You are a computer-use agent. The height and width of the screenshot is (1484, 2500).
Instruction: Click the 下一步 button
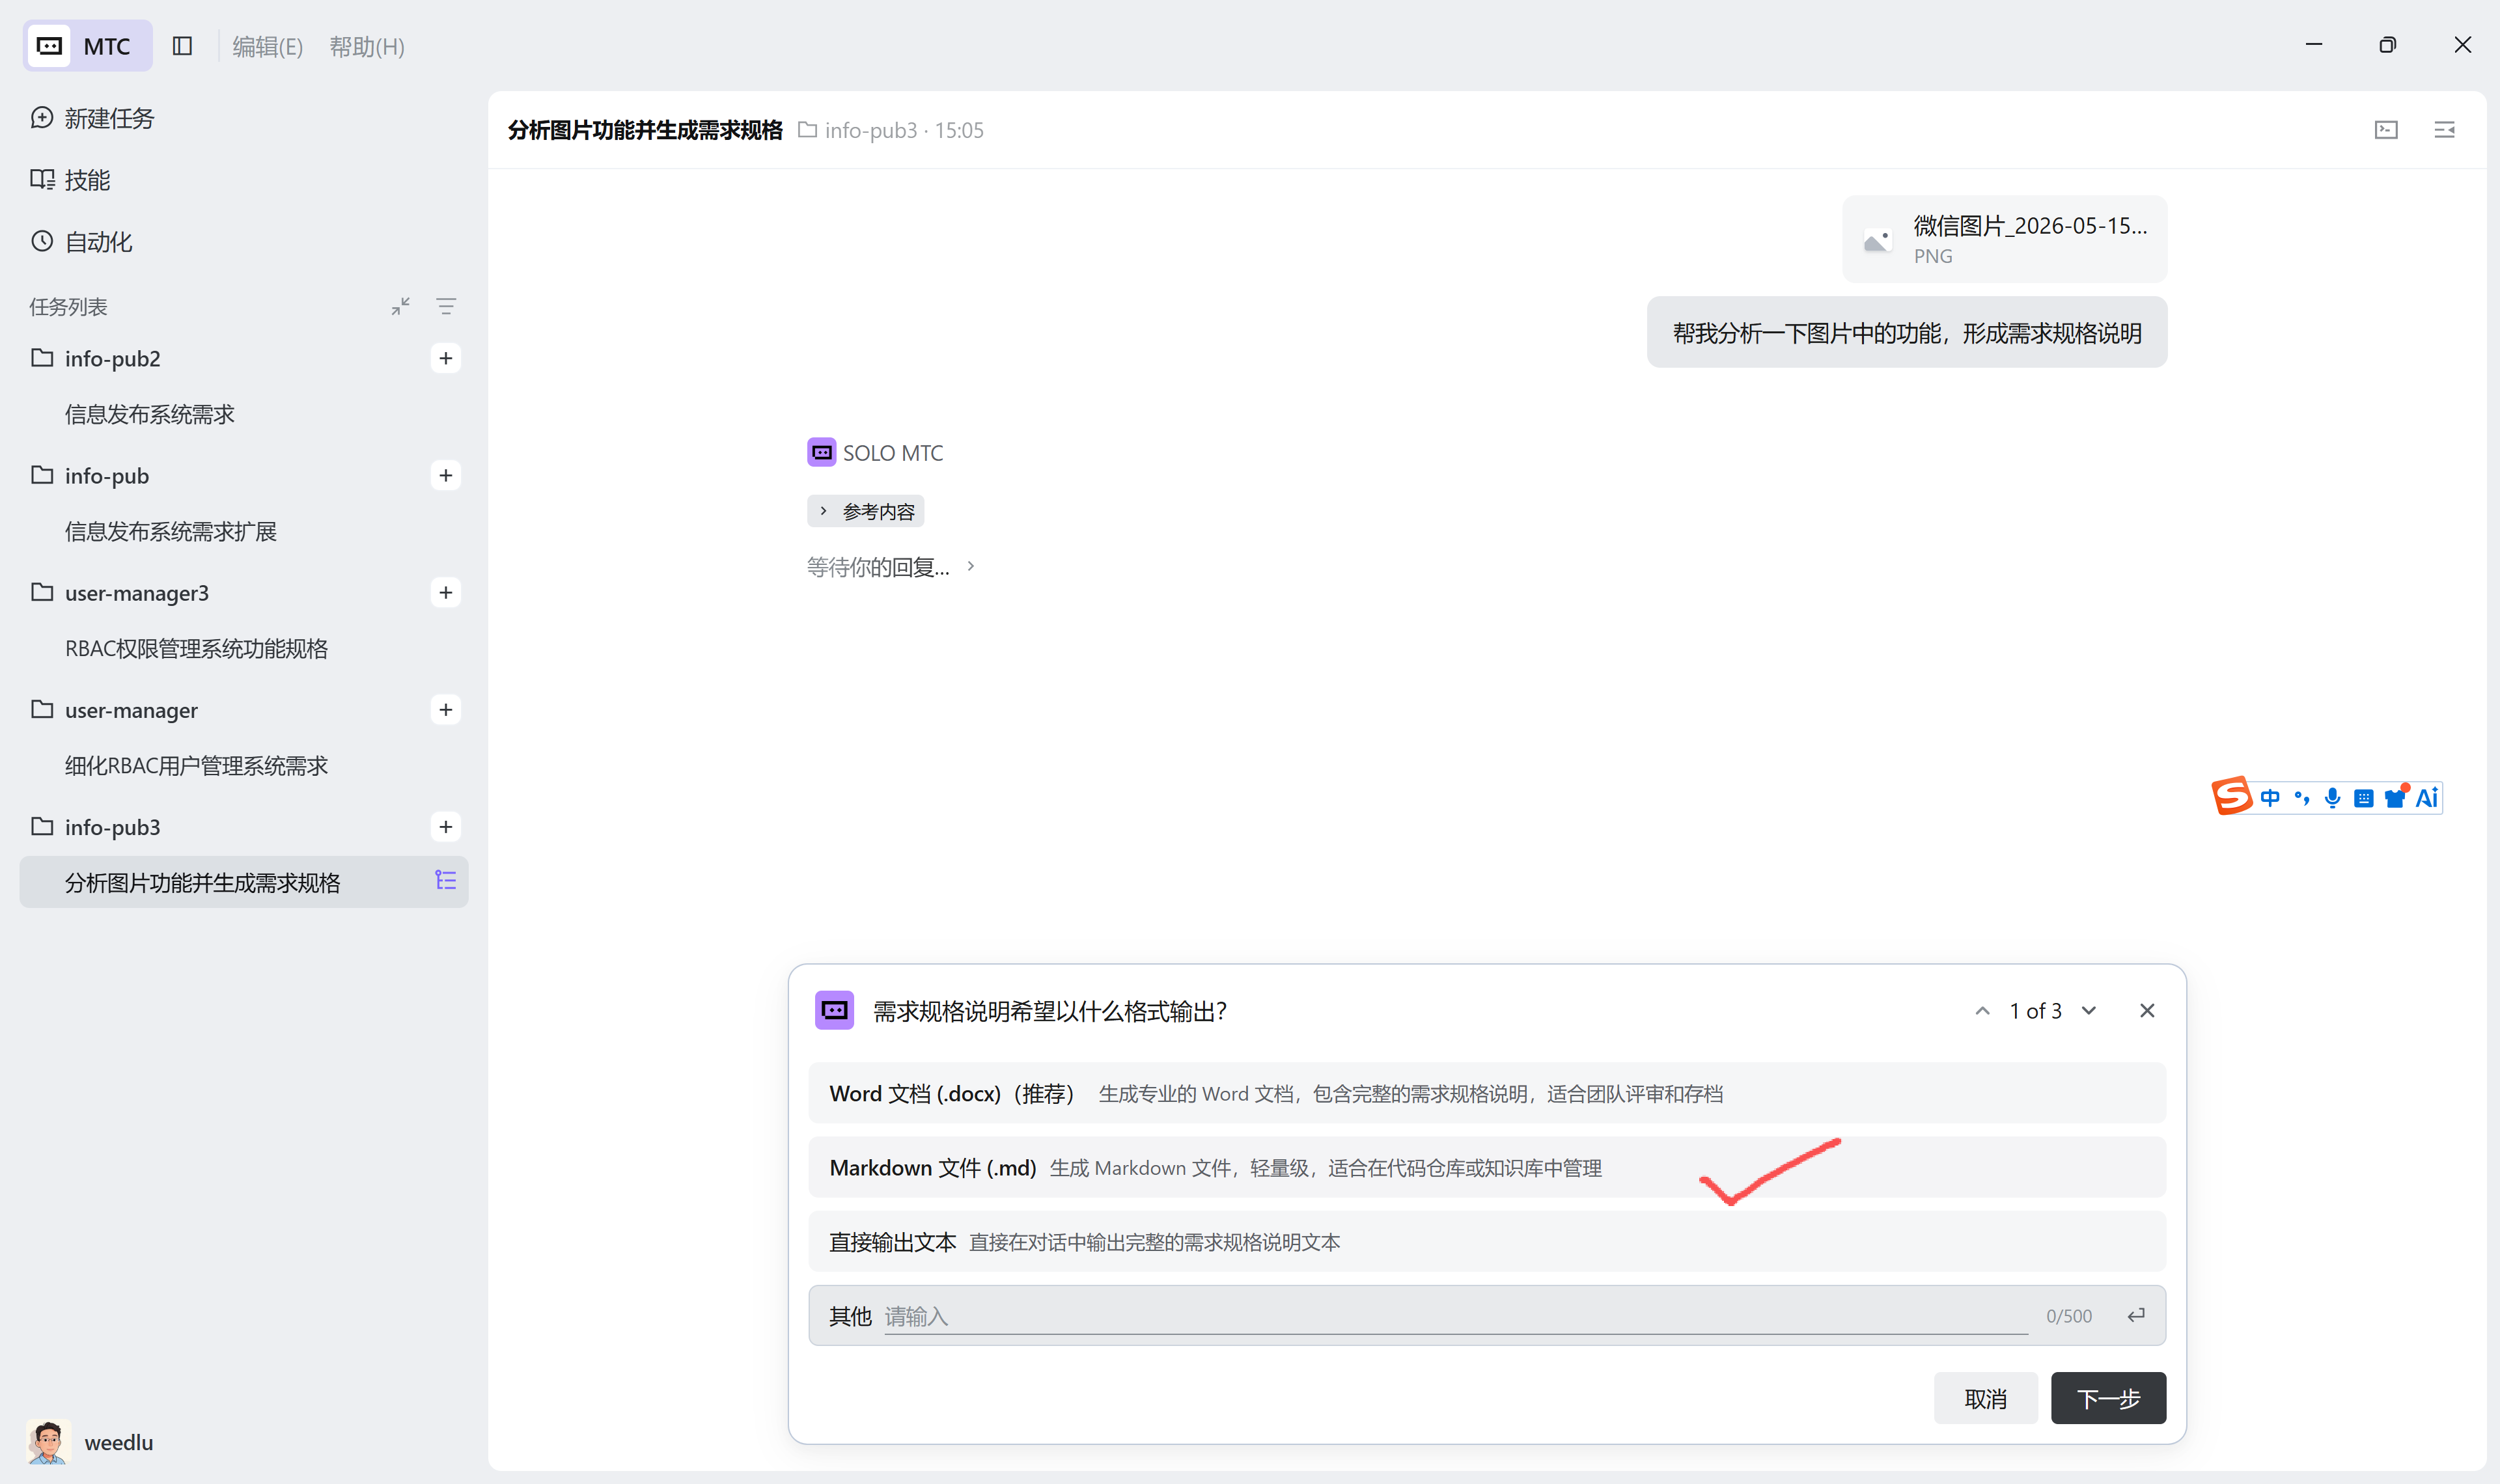click(2108, 1398)
